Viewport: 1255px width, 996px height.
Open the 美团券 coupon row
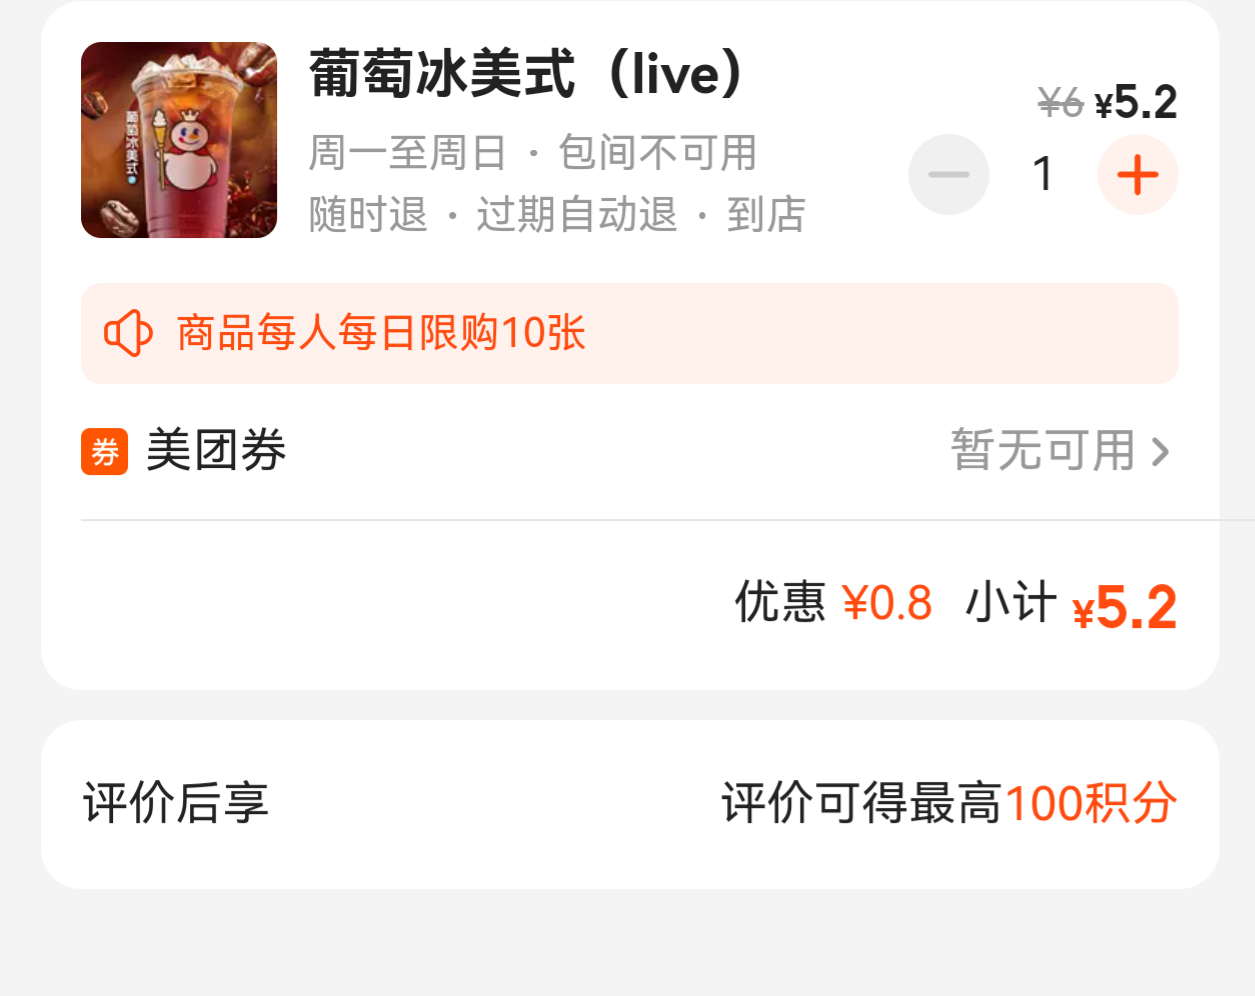630,452
